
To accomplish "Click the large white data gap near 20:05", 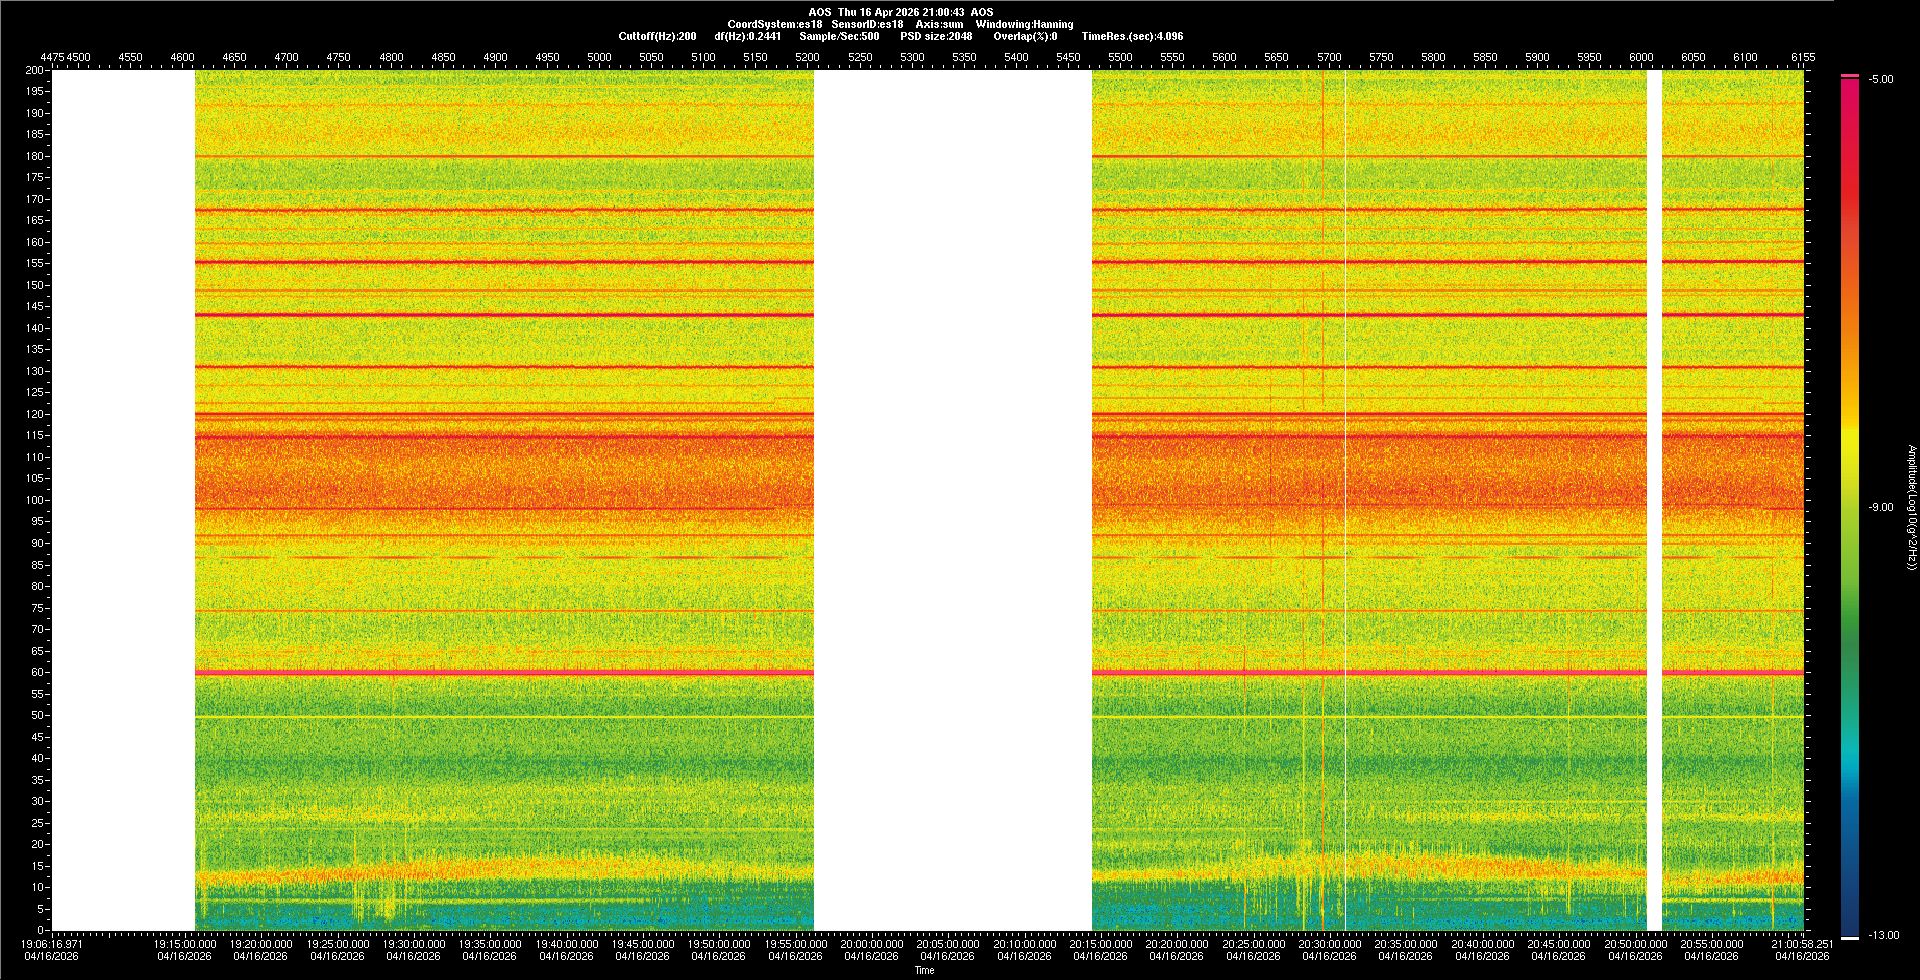I will tap(952, 500).
